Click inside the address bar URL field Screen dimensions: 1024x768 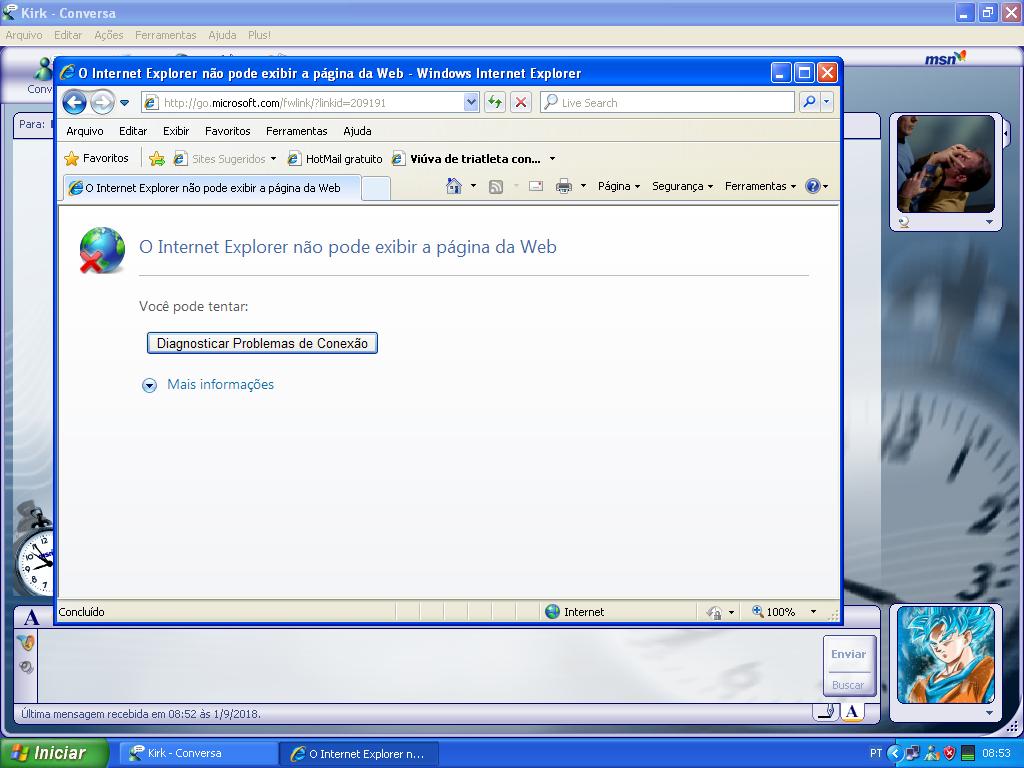click(300, 101)
